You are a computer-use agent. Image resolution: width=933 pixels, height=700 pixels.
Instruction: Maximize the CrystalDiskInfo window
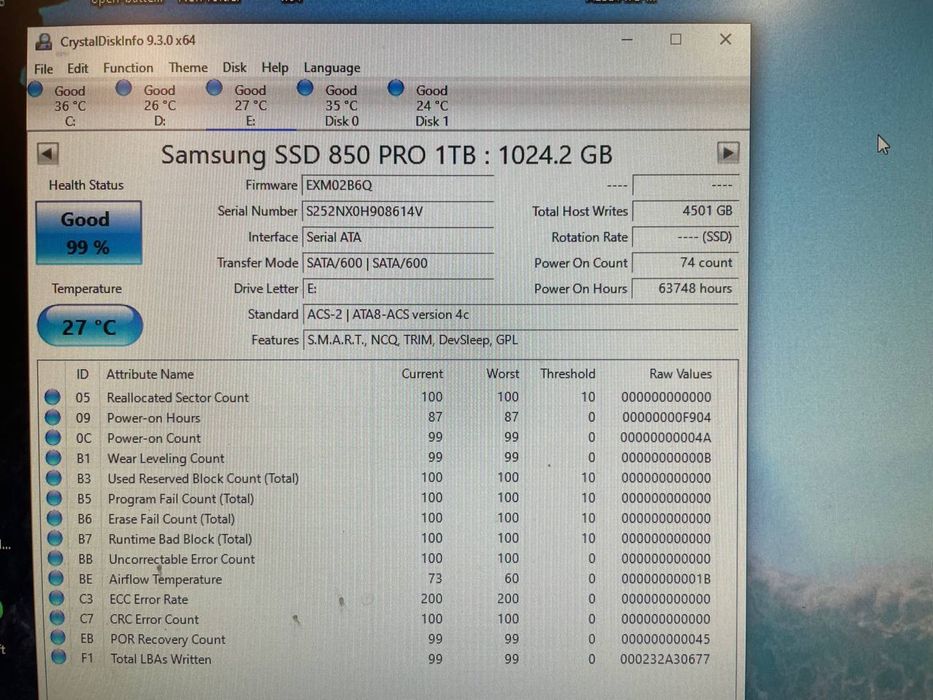pos(675,39)
